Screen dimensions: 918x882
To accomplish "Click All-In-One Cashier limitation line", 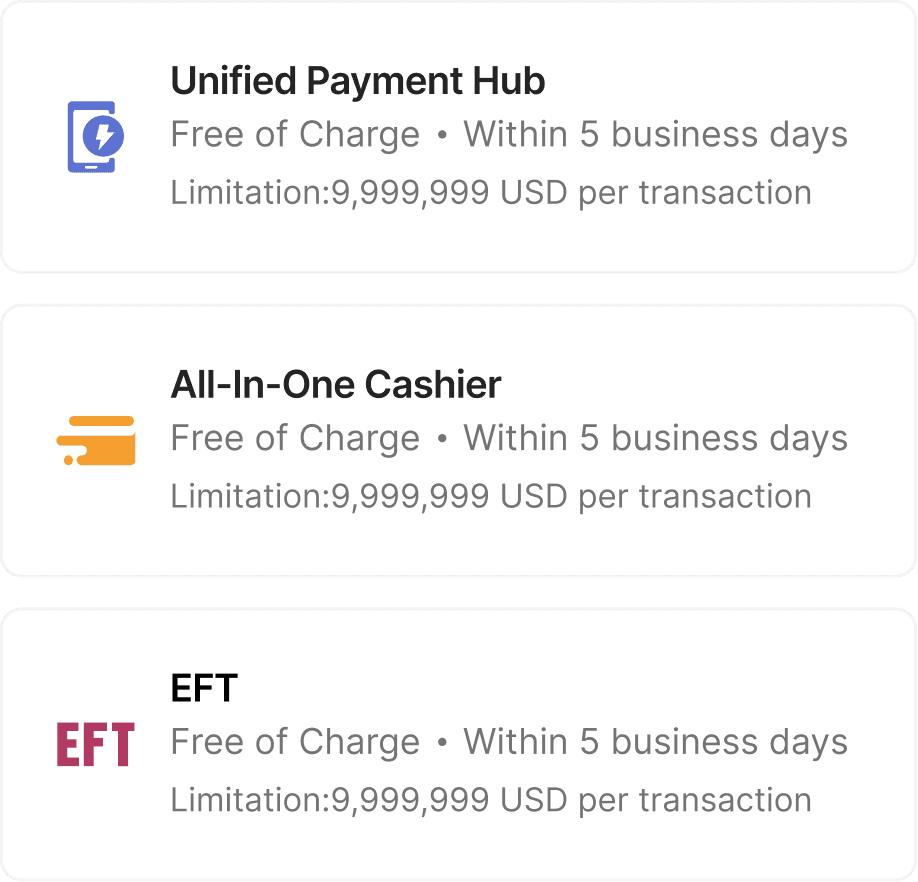I will click(x=491, y=497).
